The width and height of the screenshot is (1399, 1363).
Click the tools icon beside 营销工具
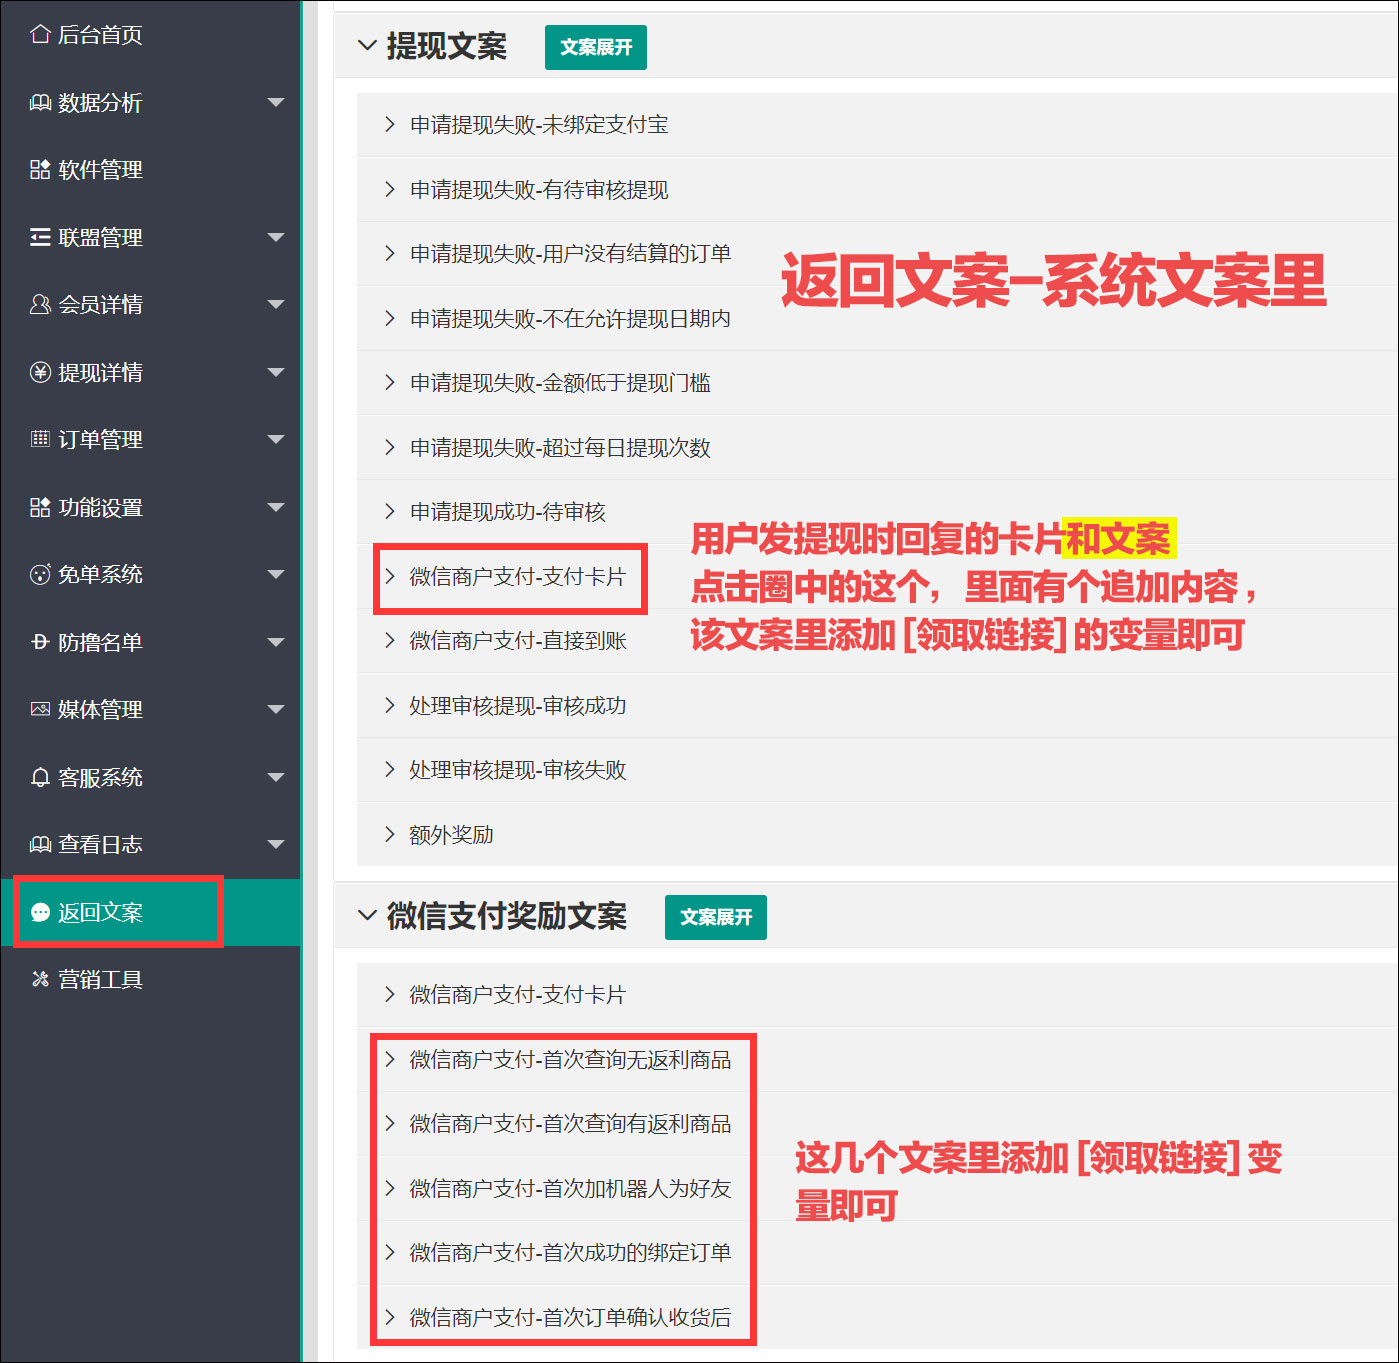click(40, 980)
